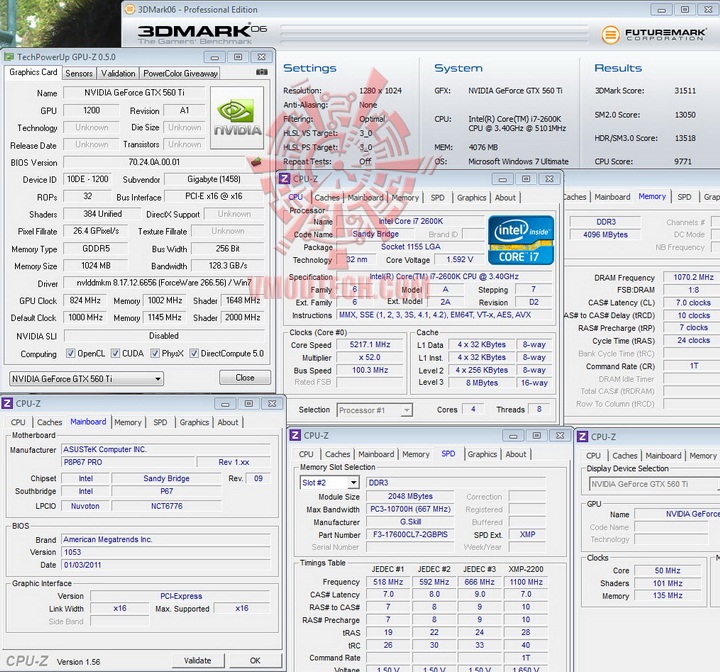Screen dimensions: 720x672
Task: Click the CAS# Latency value 7.0 clocks
Action: pos(693,303)
